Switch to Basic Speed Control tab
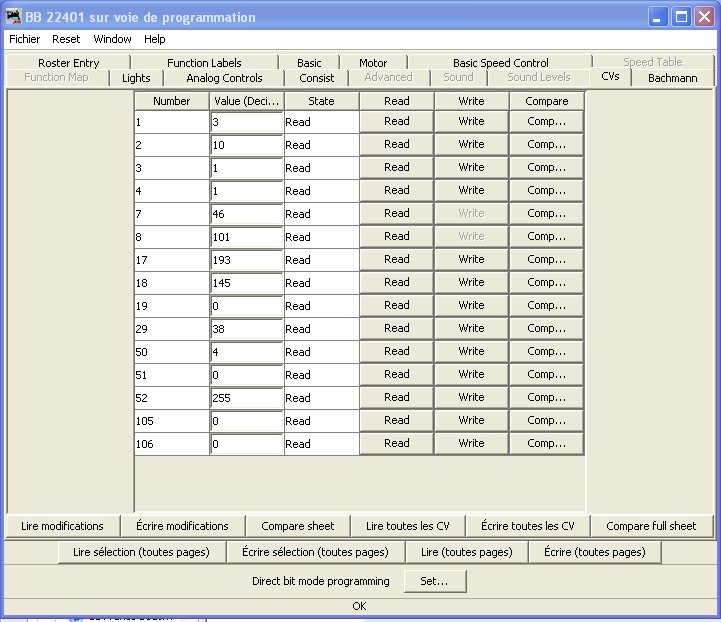This screenshot has height=622, width=721. 500,63
